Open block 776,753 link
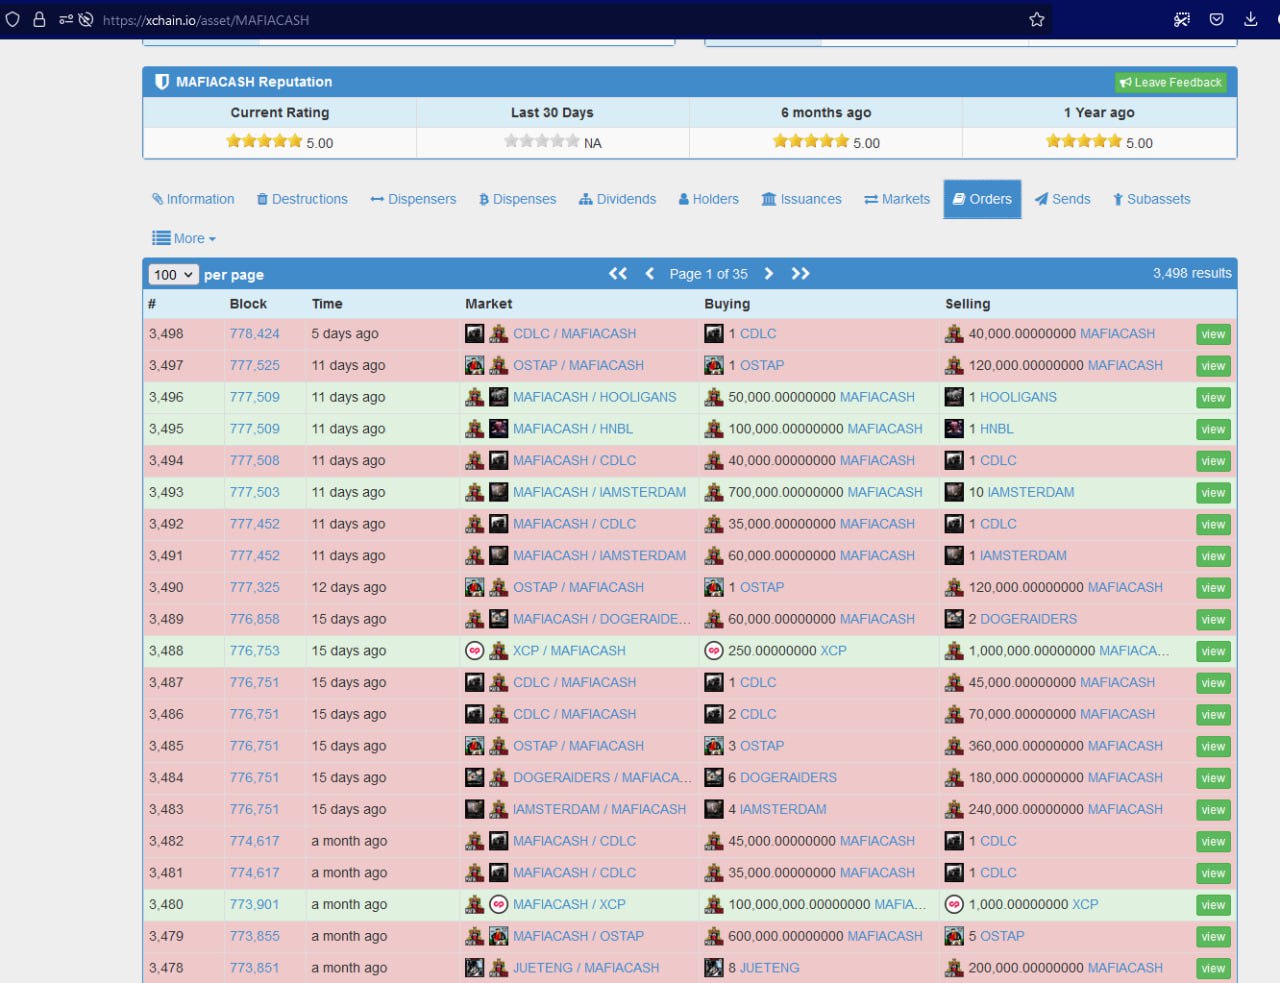This screenshot has width=1280, height=983. (254, 651)
